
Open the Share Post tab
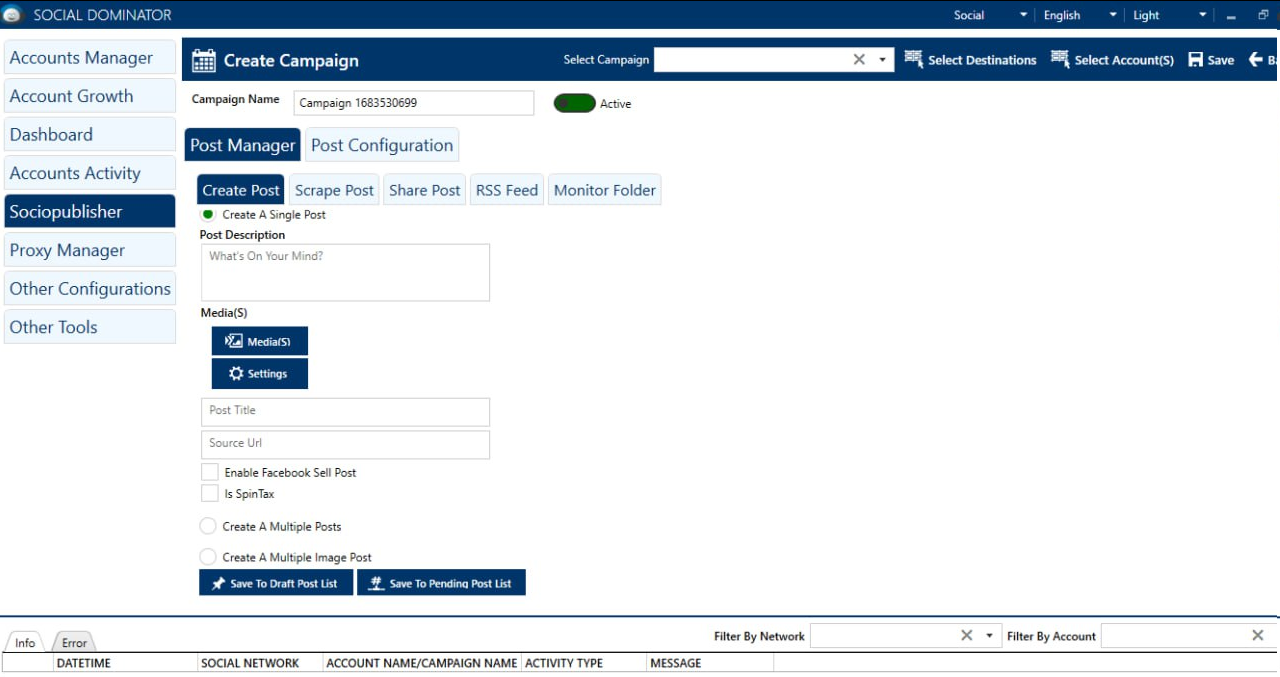click(425, 190)
